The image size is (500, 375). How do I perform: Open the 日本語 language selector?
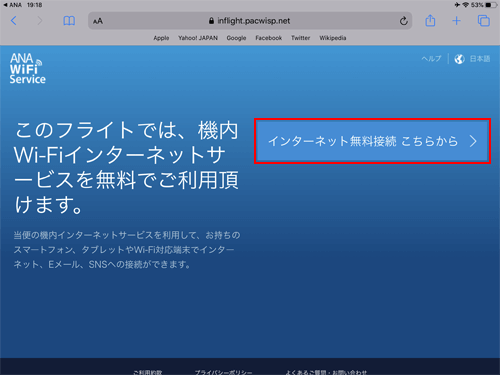(480, 59)
